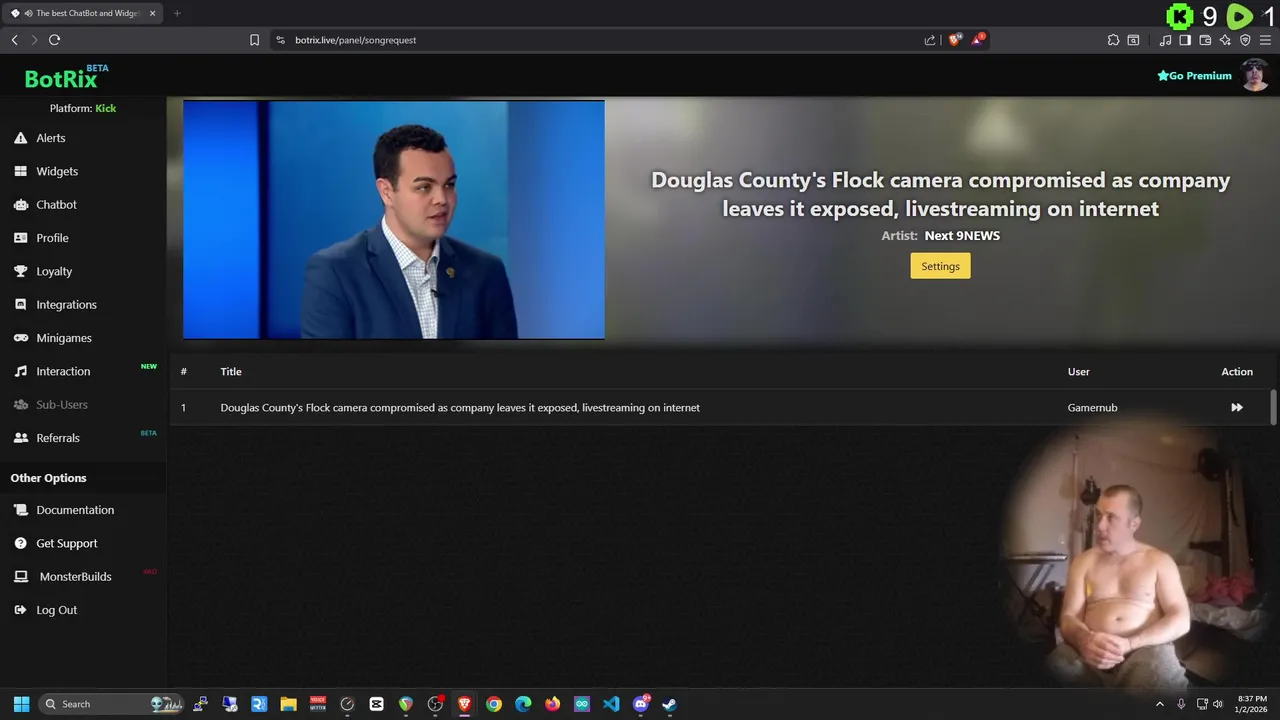This screenshot has width=1280, height=720.
Task: Click the now-playing video thumbnail
Action: [x=394, y=220]
